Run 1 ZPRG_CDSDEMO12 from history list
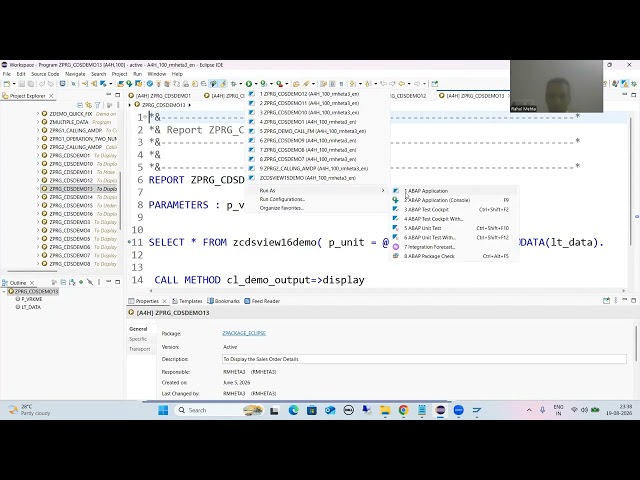Screen dimensions: 640x480 pos(318,94)
